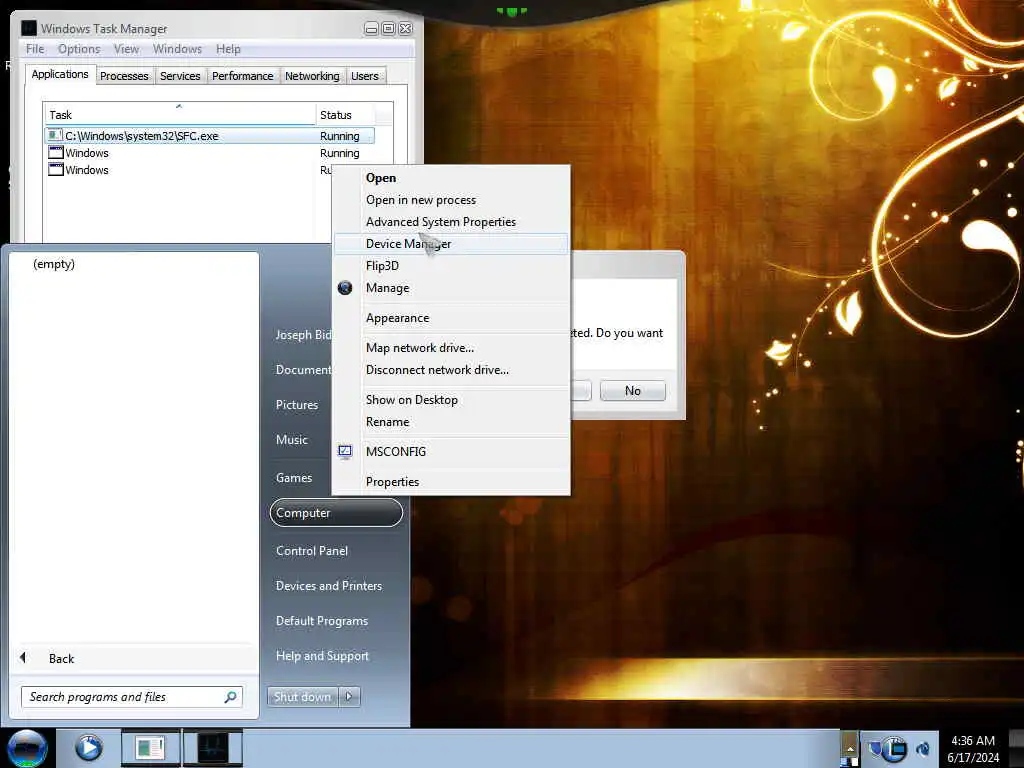Viewport: 1024px width, 768px height.
Task: Open the View menu in Task Manager
Action: click(x=126, y=49)
